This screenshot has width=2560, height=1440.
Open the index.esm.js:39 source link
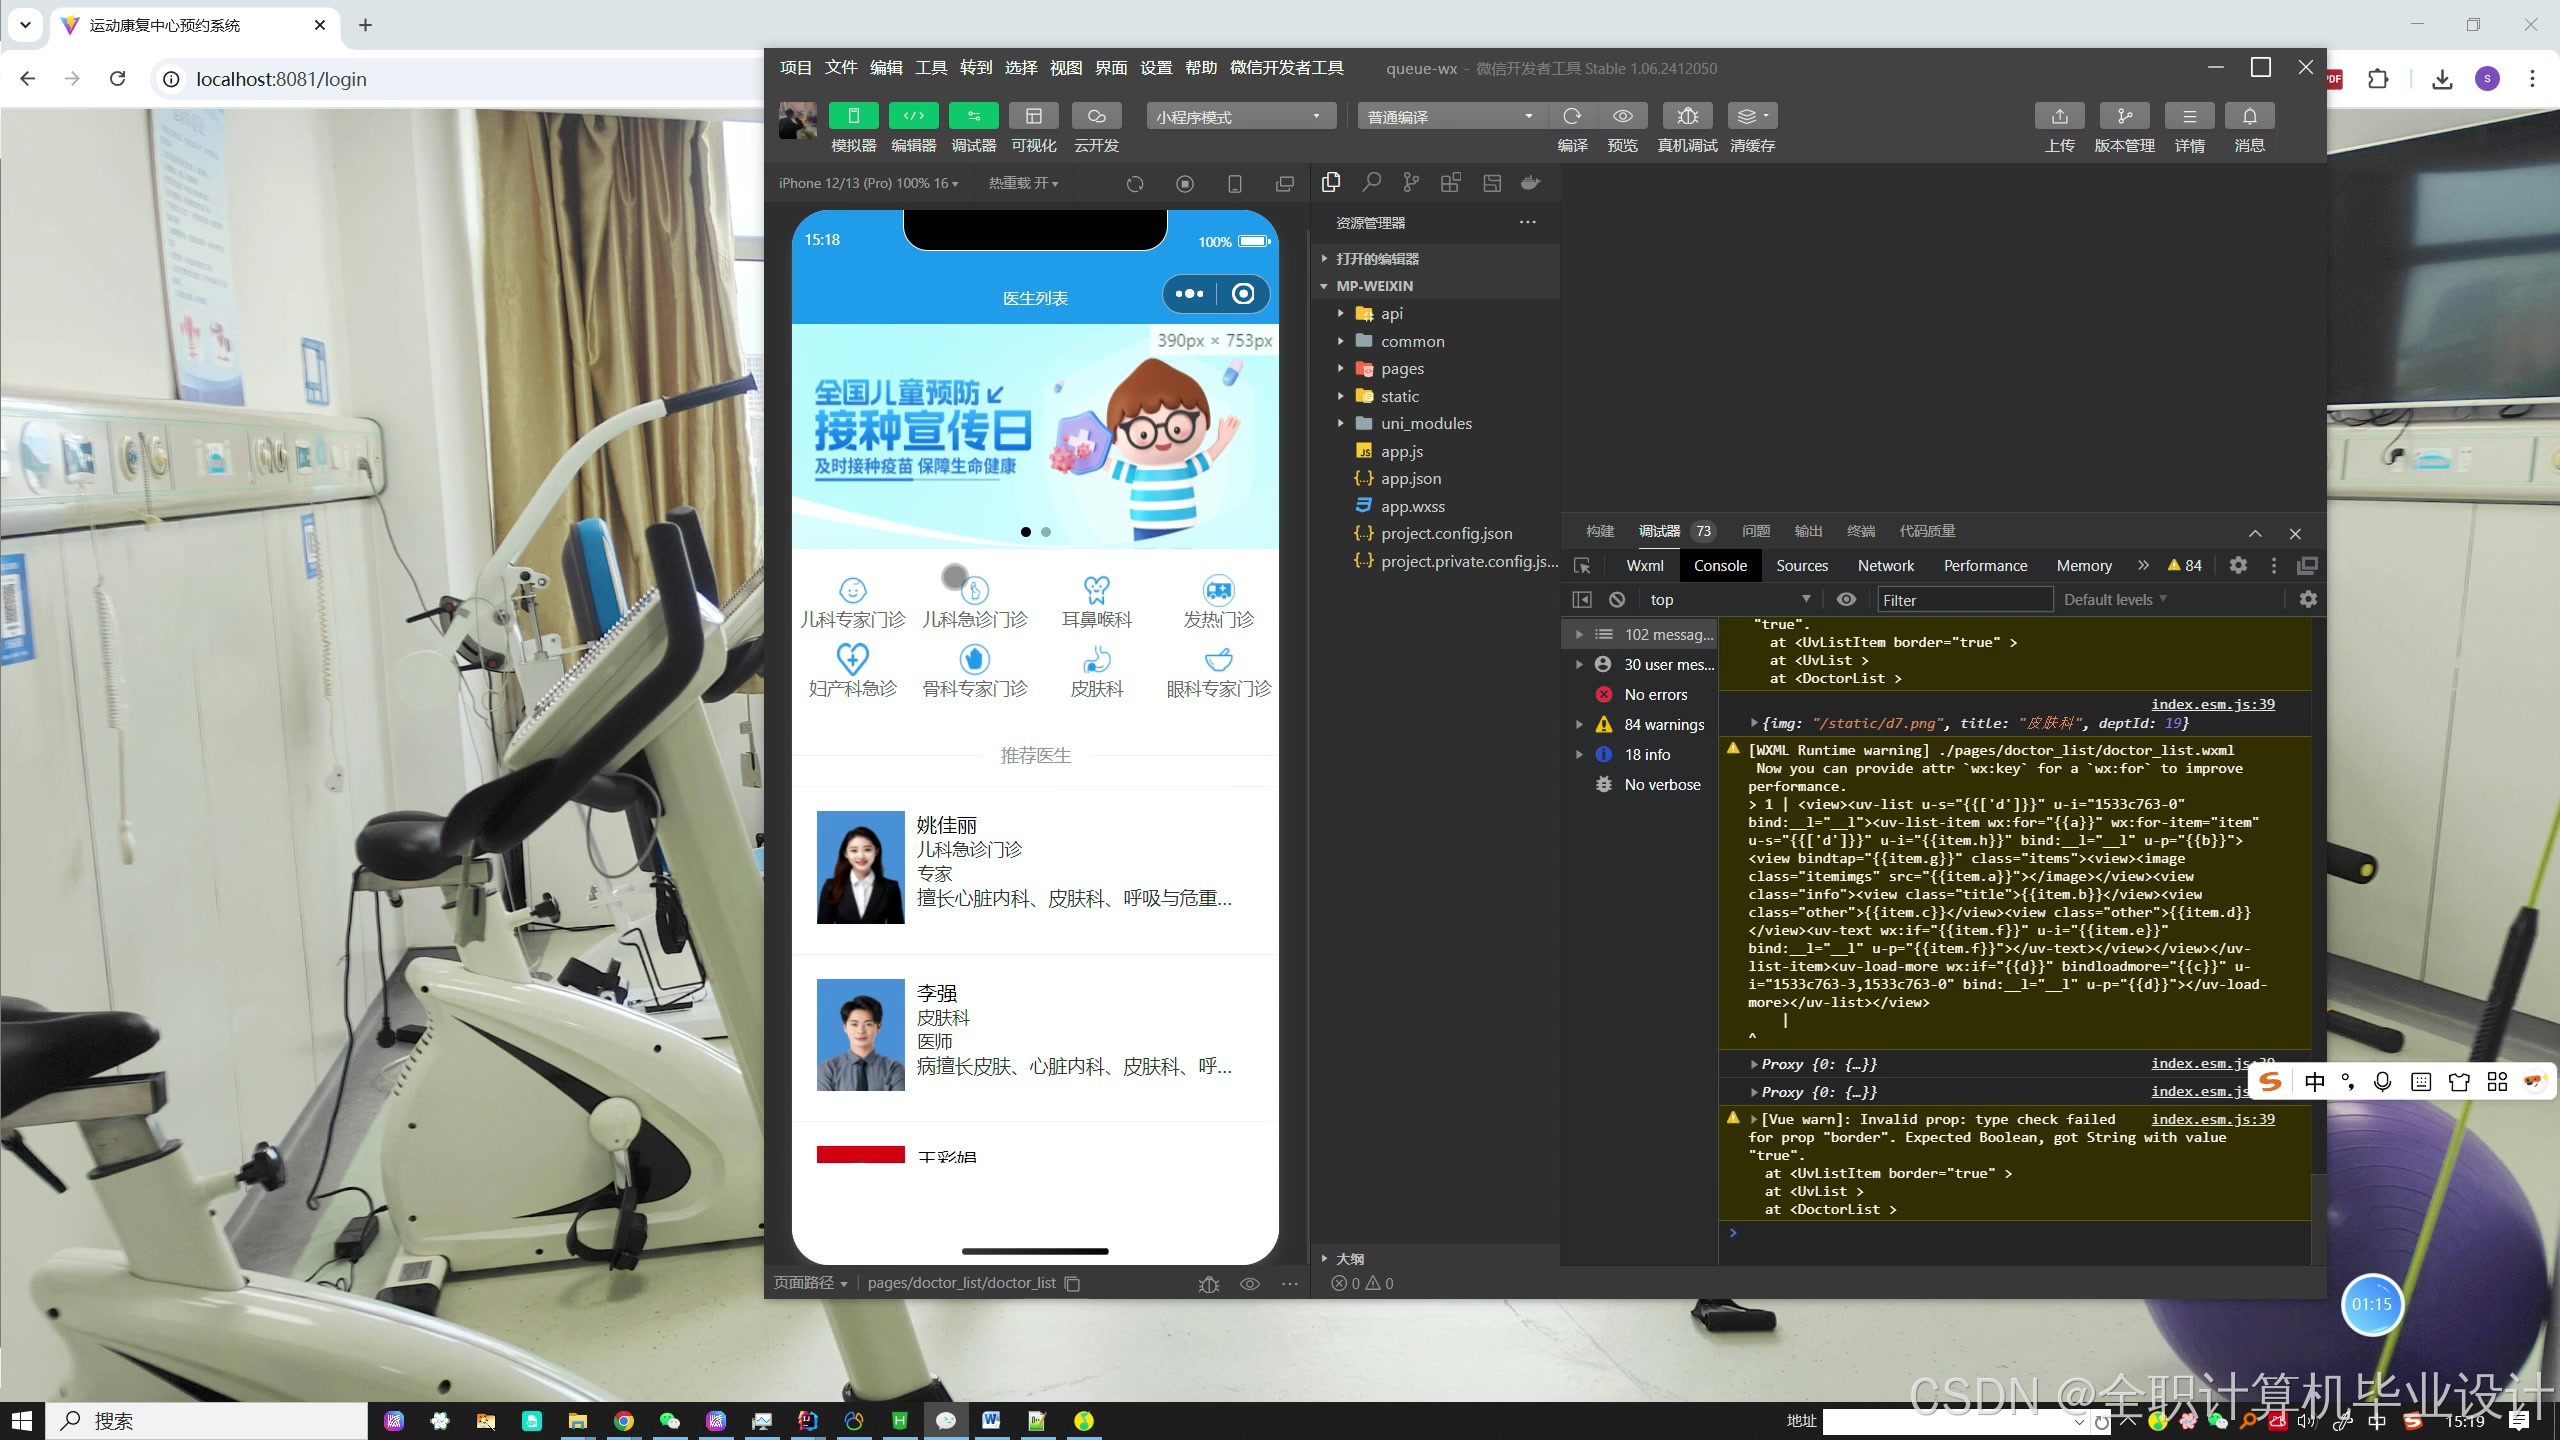pyautogui.click(x=2212, y=704)
